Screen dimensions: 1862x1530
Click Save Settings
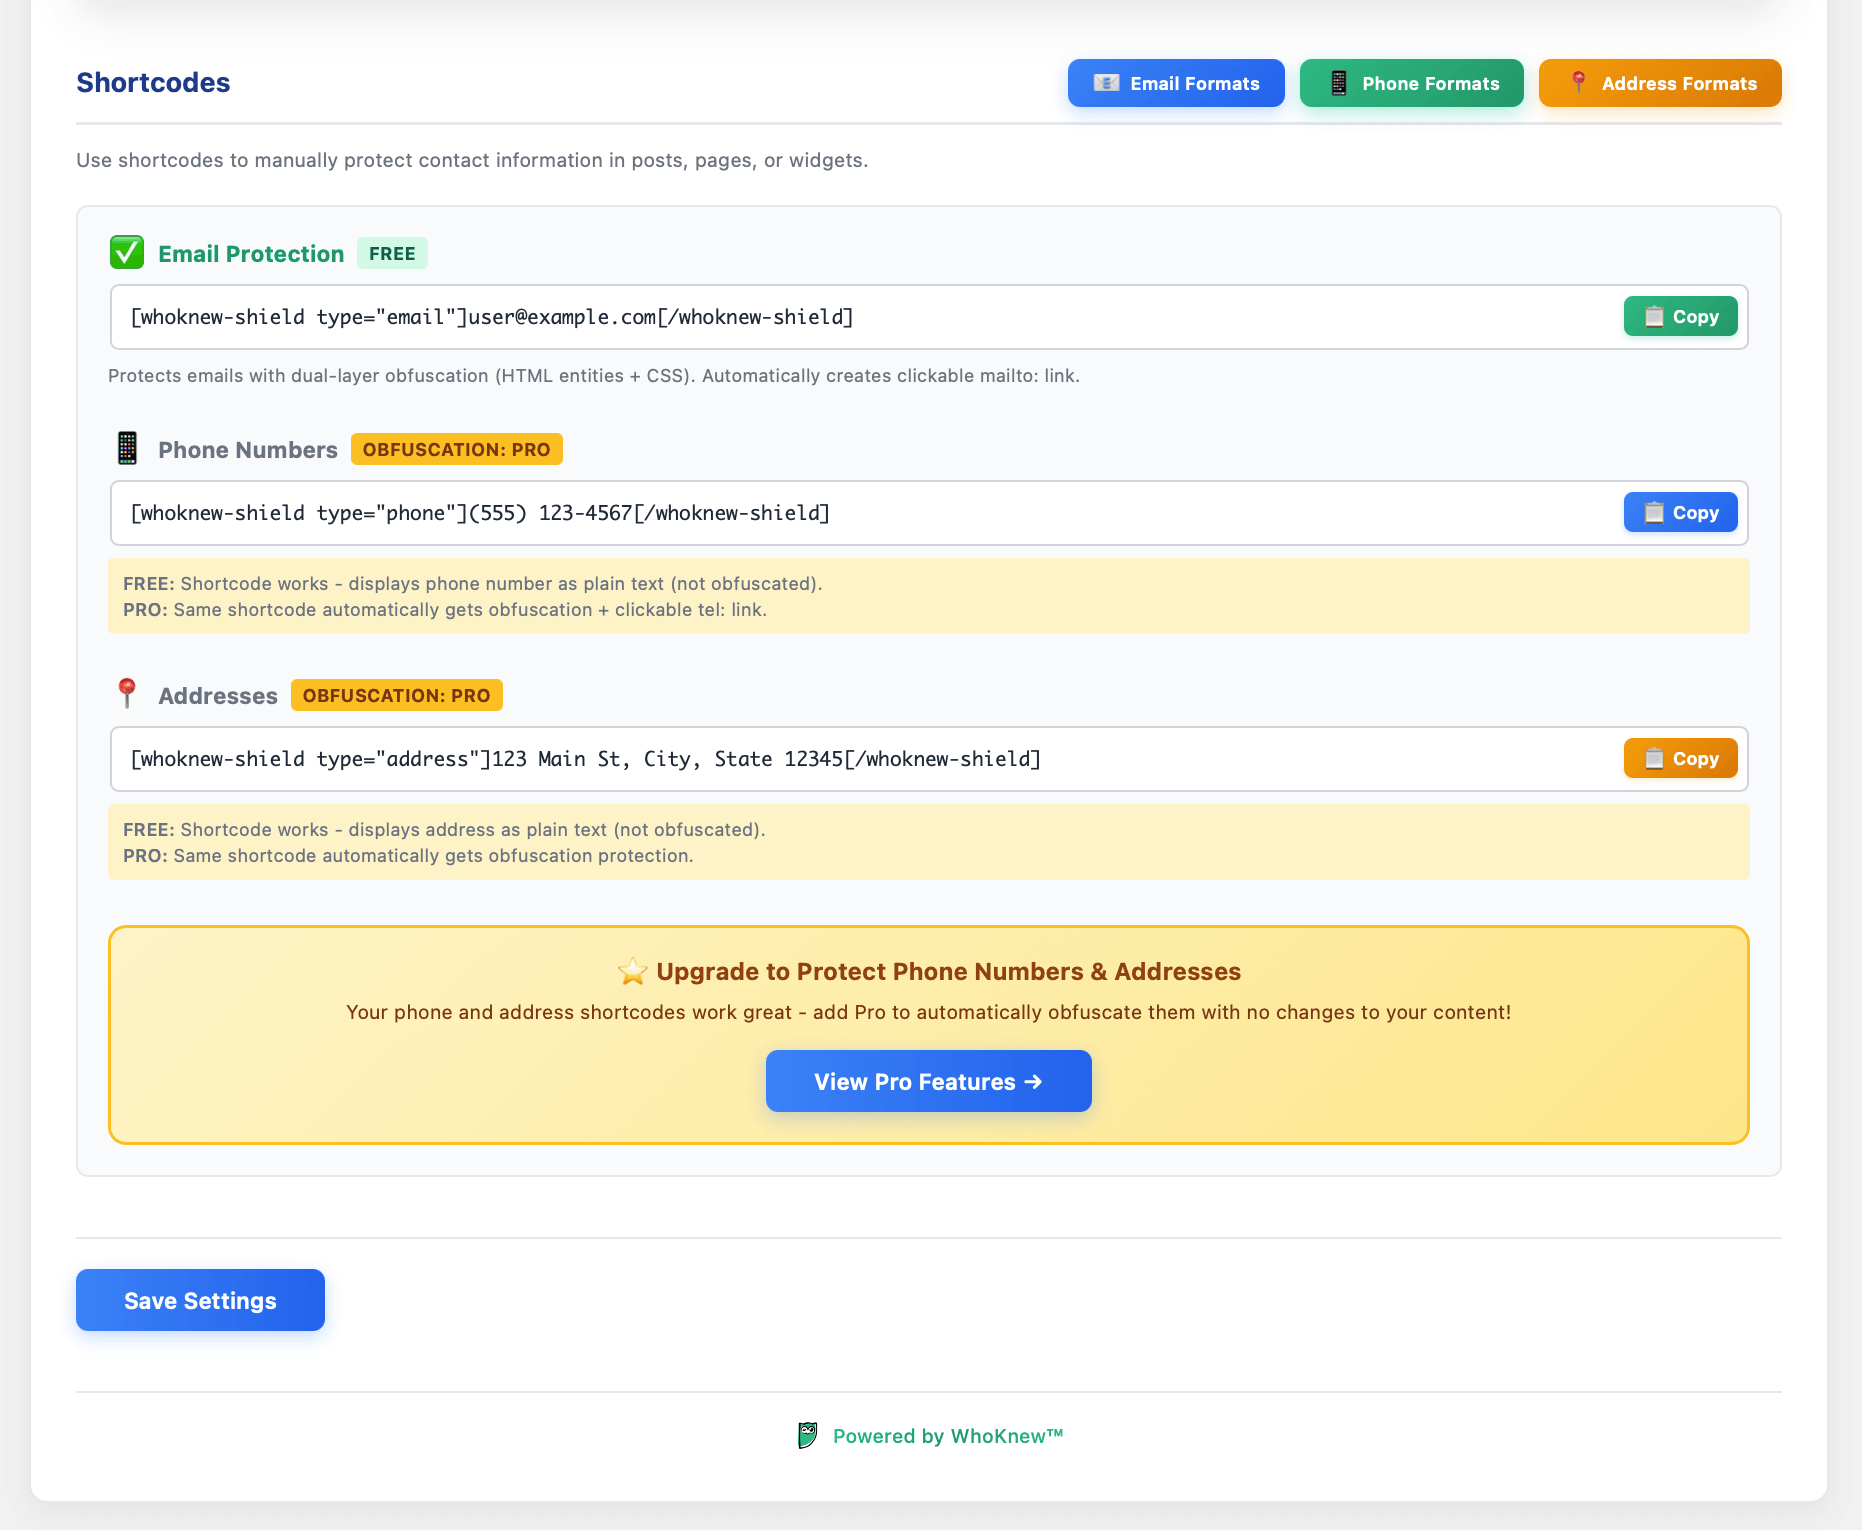click(199, 1300)
